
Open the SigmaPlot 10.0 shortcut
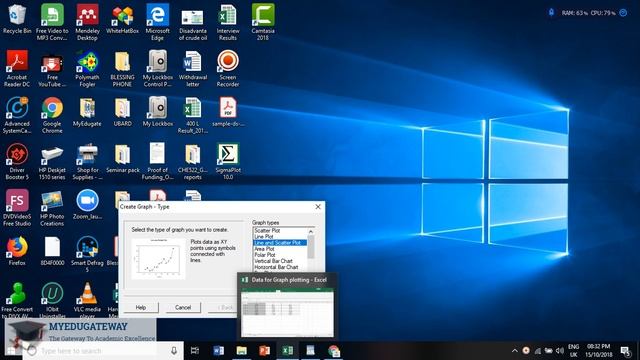pos(228,162)
